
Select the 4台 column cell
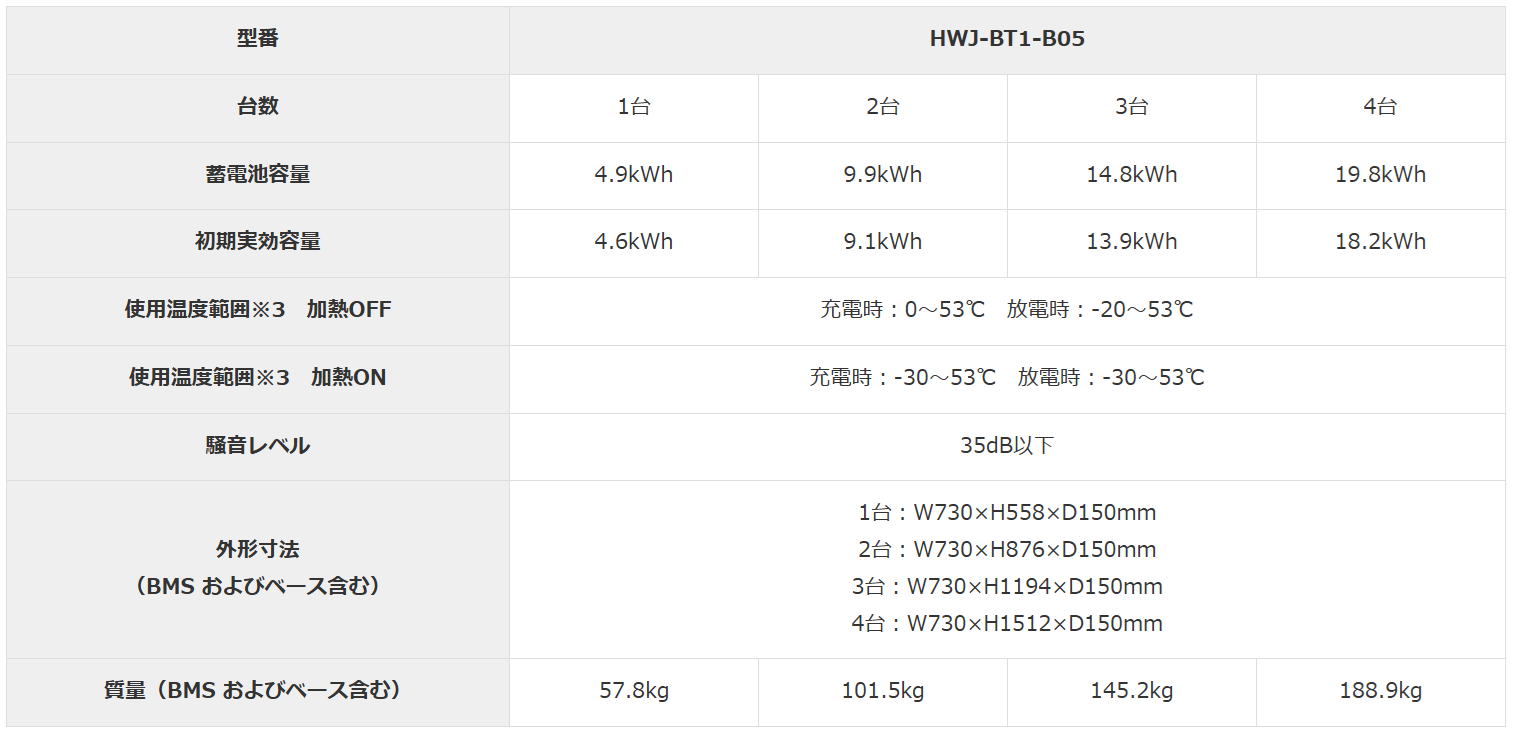point(1380,107)
